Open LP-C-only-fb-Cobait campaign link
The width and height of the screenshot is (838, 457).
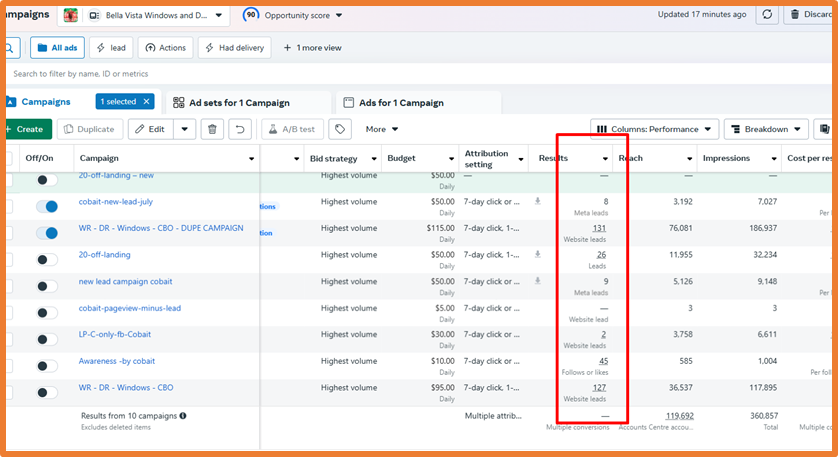coord(114,334)
